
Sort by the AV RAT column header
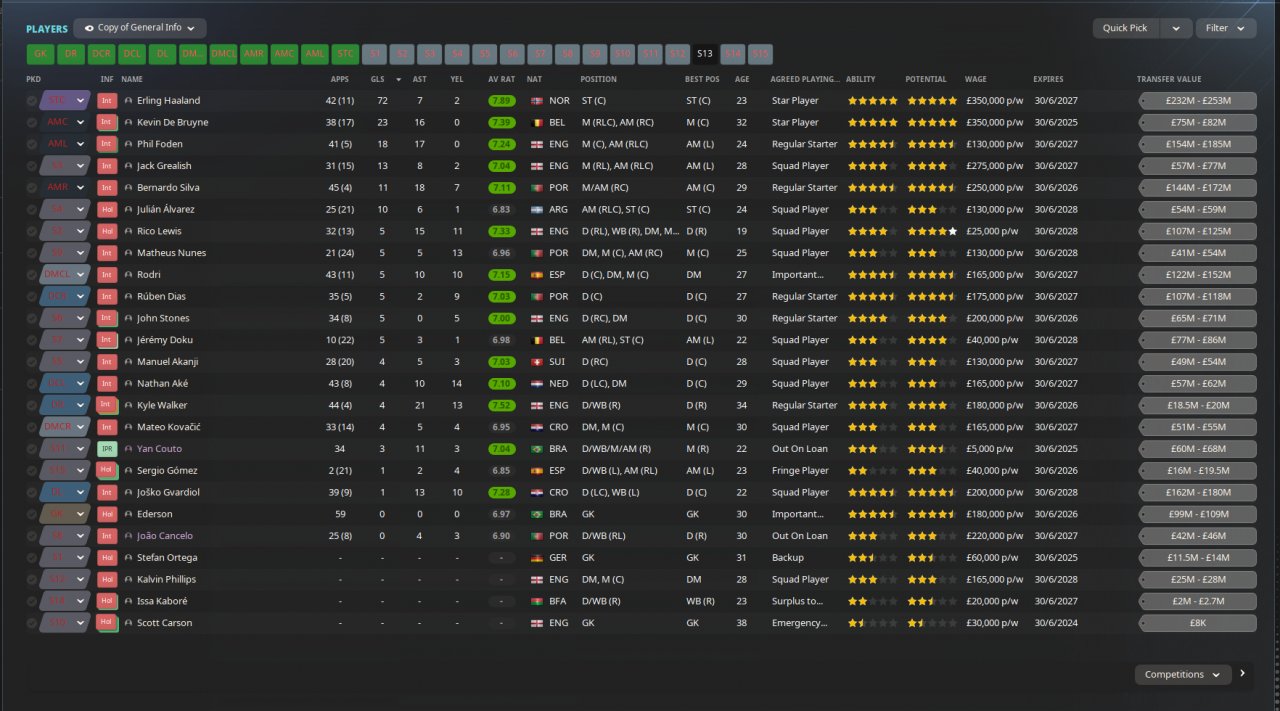pos(502,79)
